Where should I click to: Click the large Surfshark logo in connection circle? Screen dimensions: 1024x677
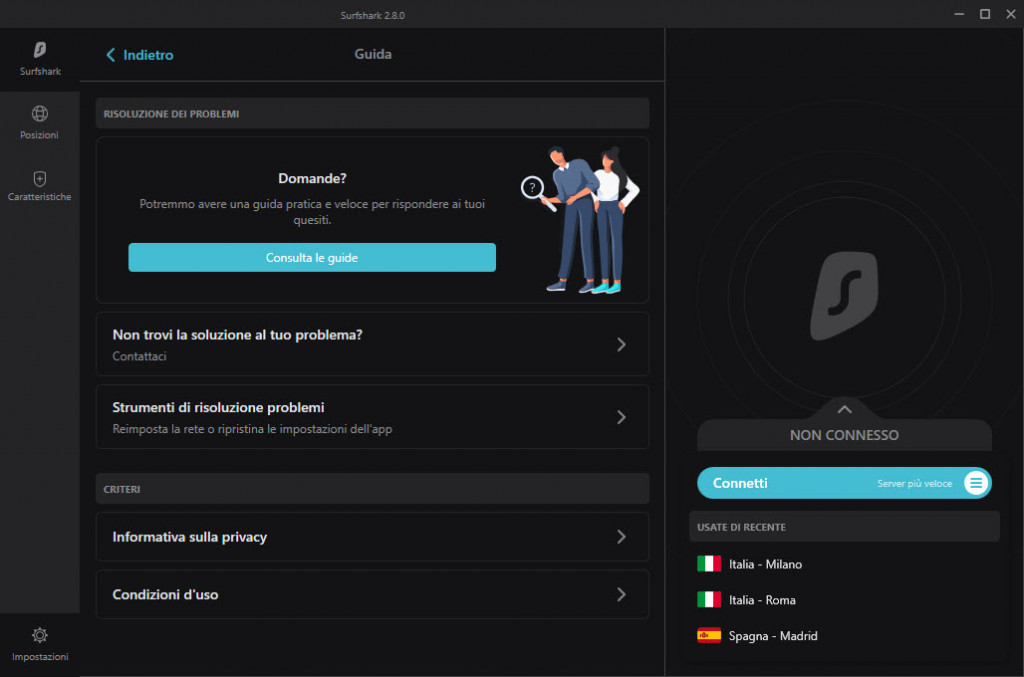point(844,296)
